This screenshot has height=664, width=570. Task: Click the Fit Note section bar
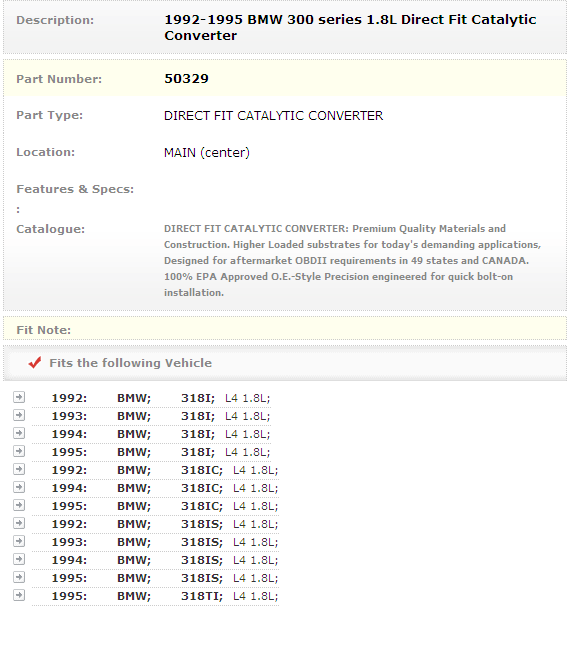pos(285,329)
